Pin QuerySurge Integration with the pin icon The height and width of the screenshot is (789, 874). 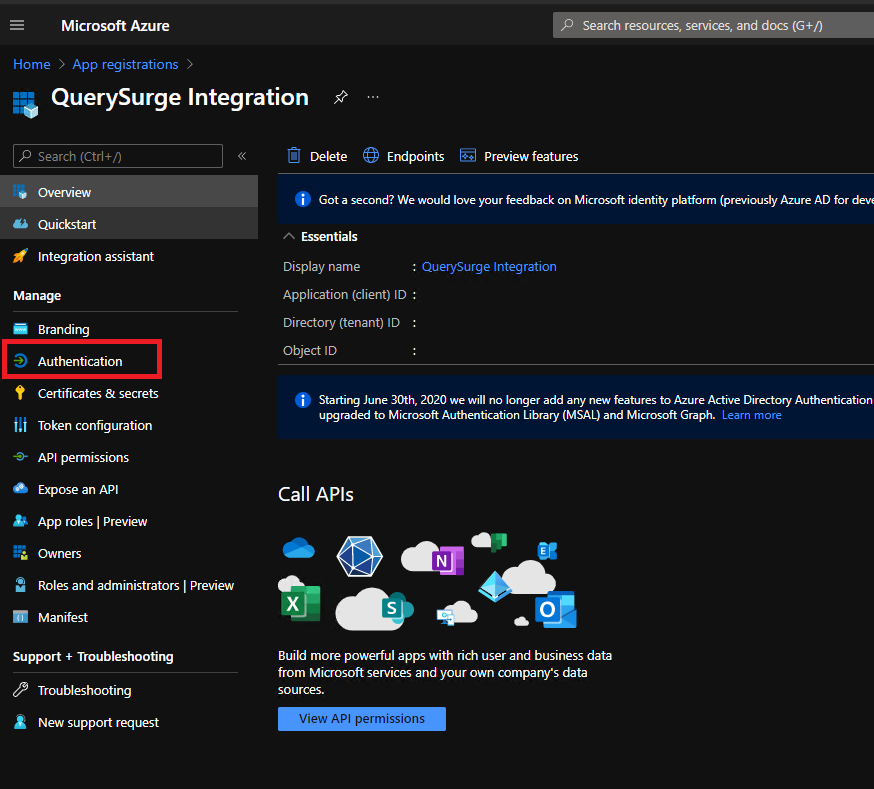[341, 97]
